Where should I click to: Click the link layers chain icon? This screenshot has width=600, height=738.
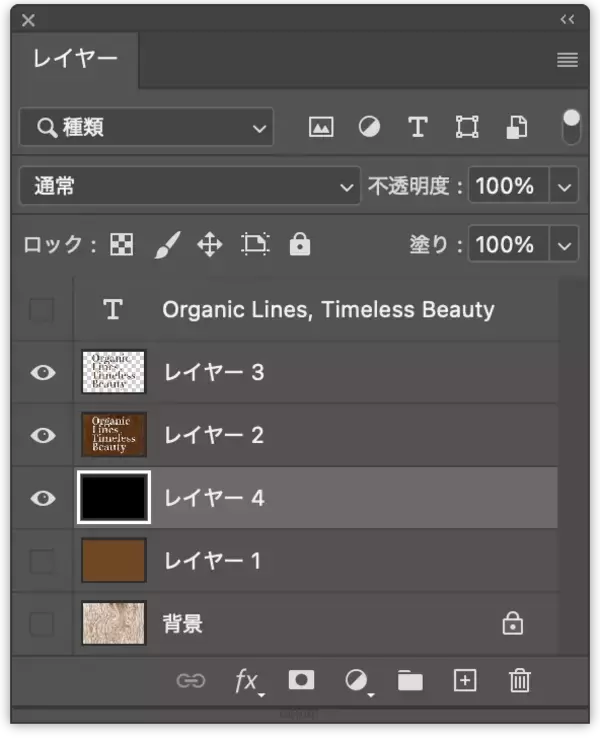click(191, 681)
